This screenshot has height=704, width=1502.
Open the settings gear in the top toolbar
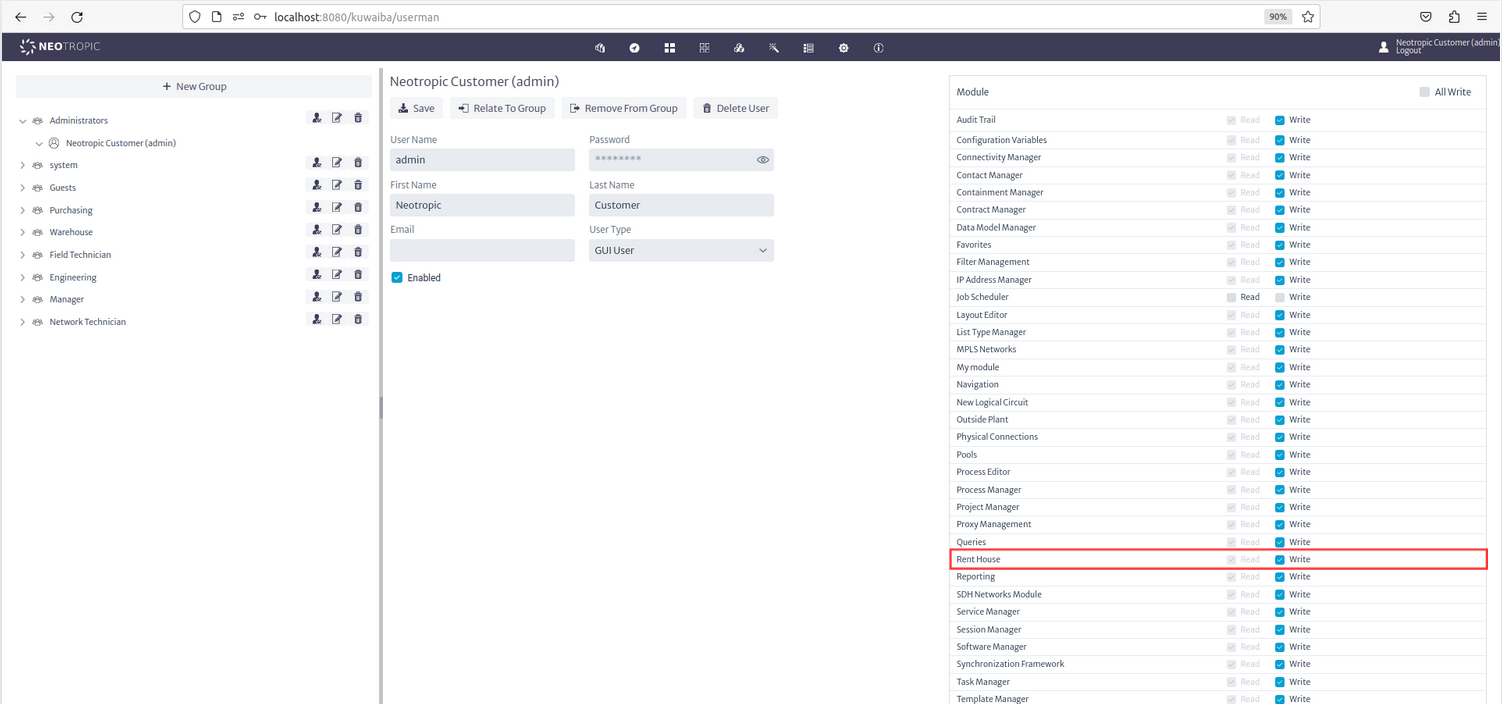coord(843,47)
